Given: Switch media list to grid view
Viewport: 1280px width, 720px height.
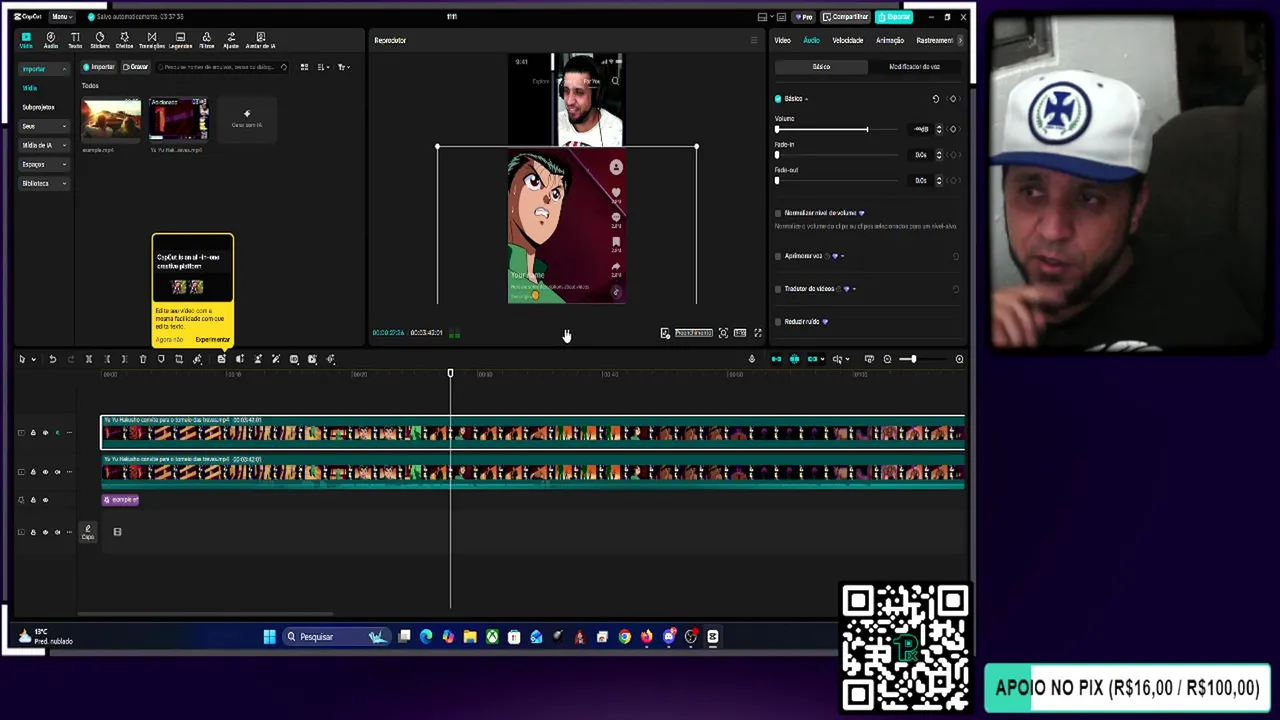Looking at the screenshot, I should tap(304, 67).
